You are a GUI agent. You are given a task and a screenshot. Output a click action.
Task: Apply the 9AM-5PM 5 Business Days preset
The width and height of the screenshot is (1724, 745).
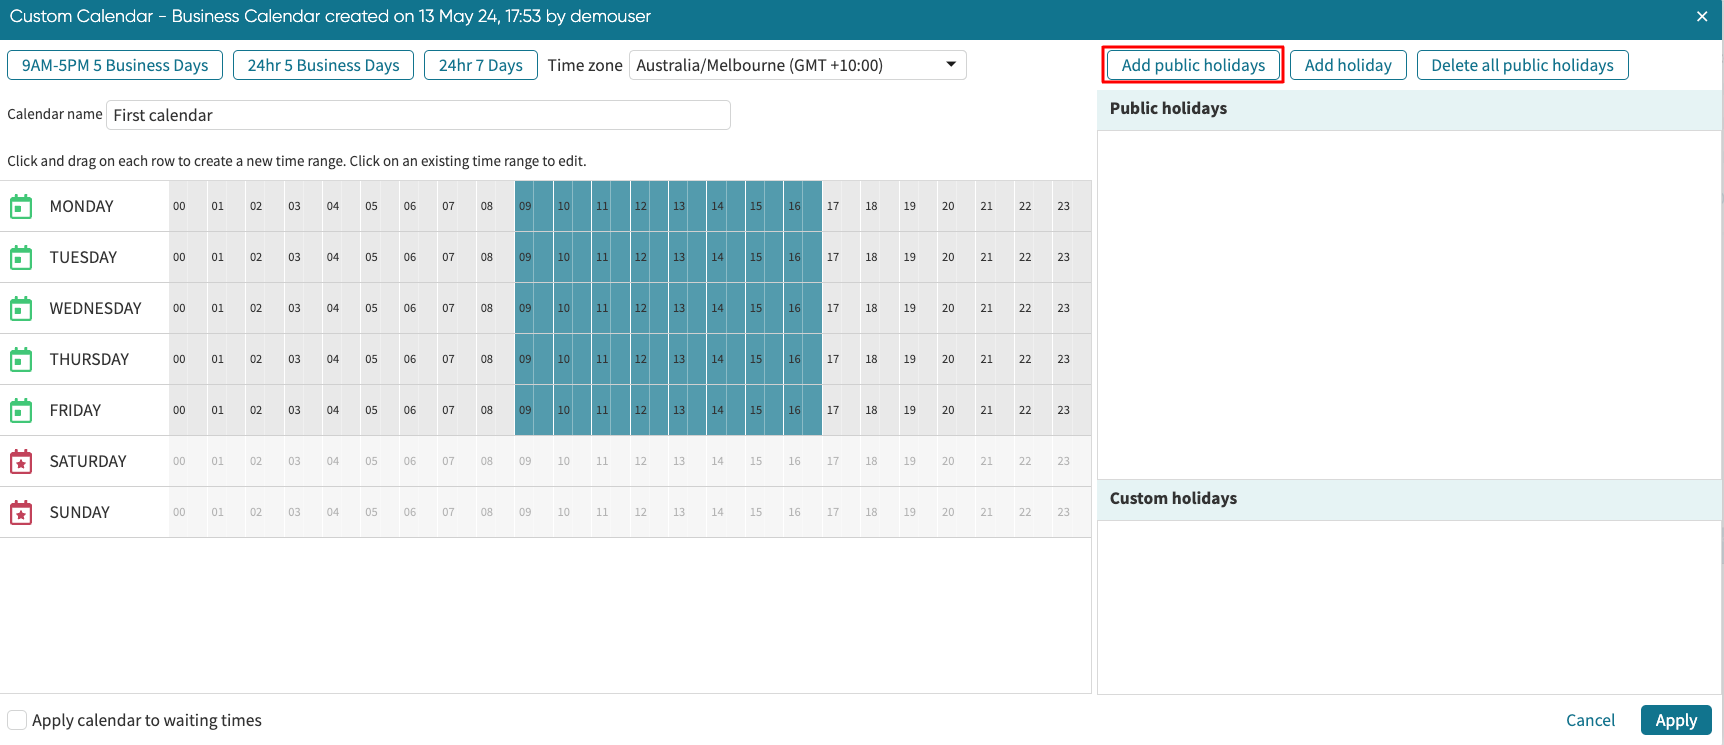point(115,65)
